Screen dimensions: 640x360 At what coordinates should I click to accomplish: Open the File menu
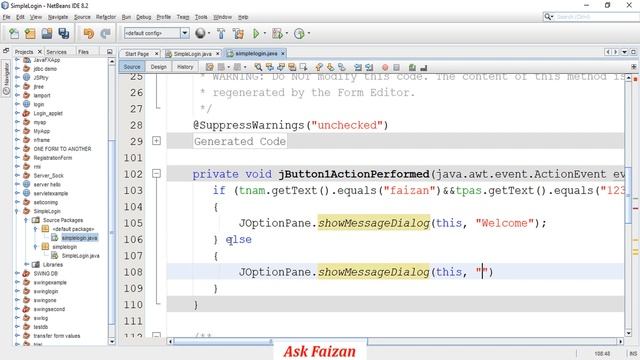6,17
